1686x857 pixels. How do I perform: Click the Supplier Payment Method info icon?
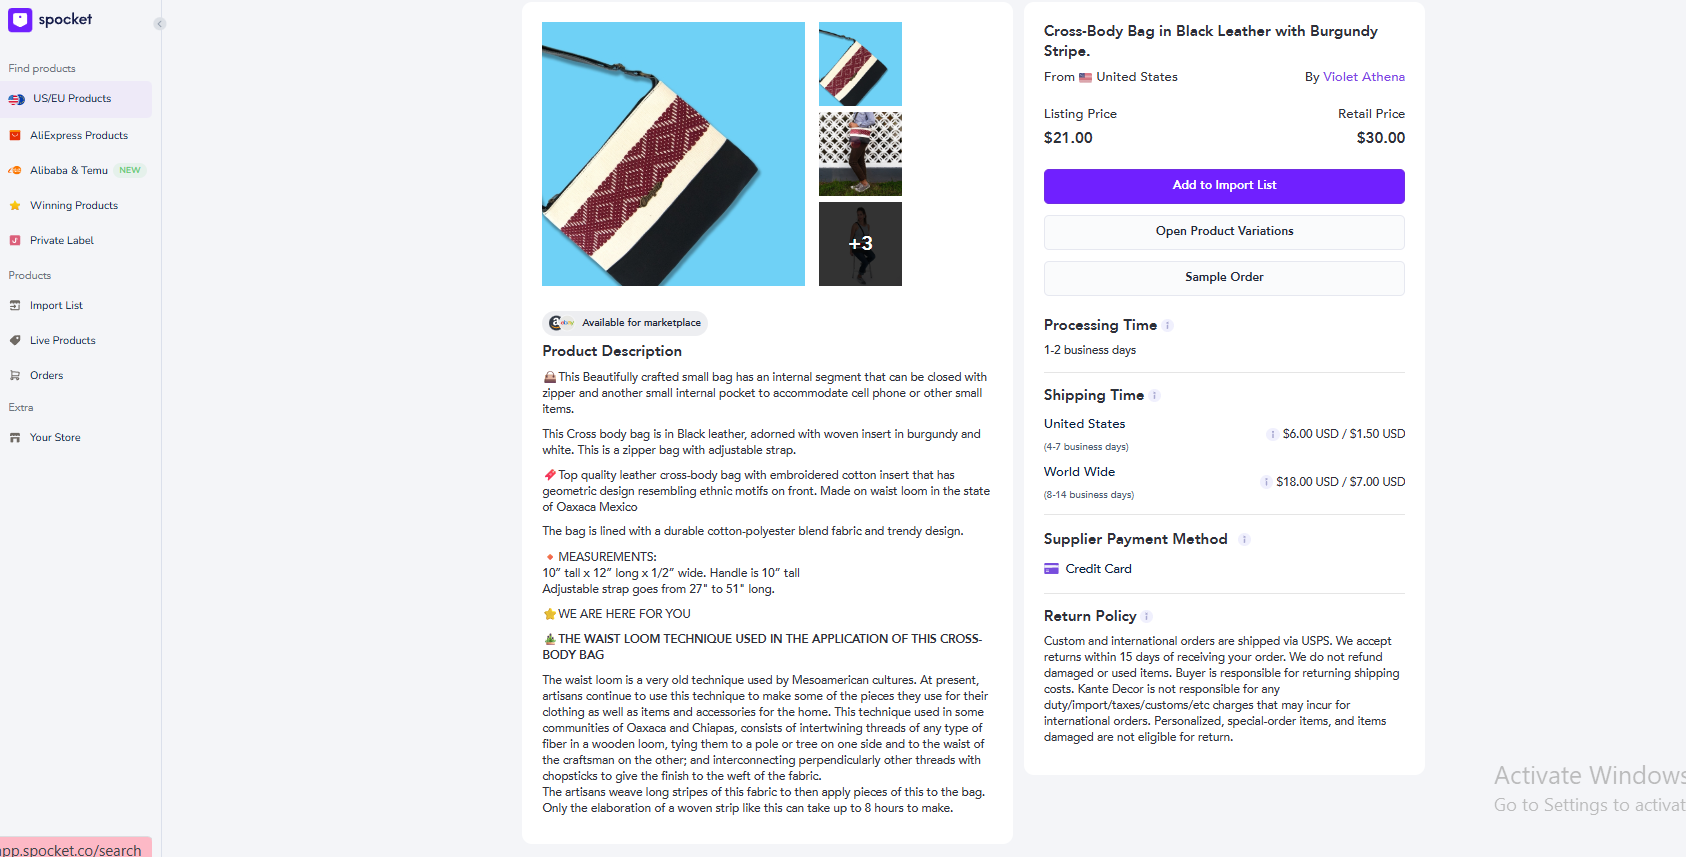tap(1245, 540)
